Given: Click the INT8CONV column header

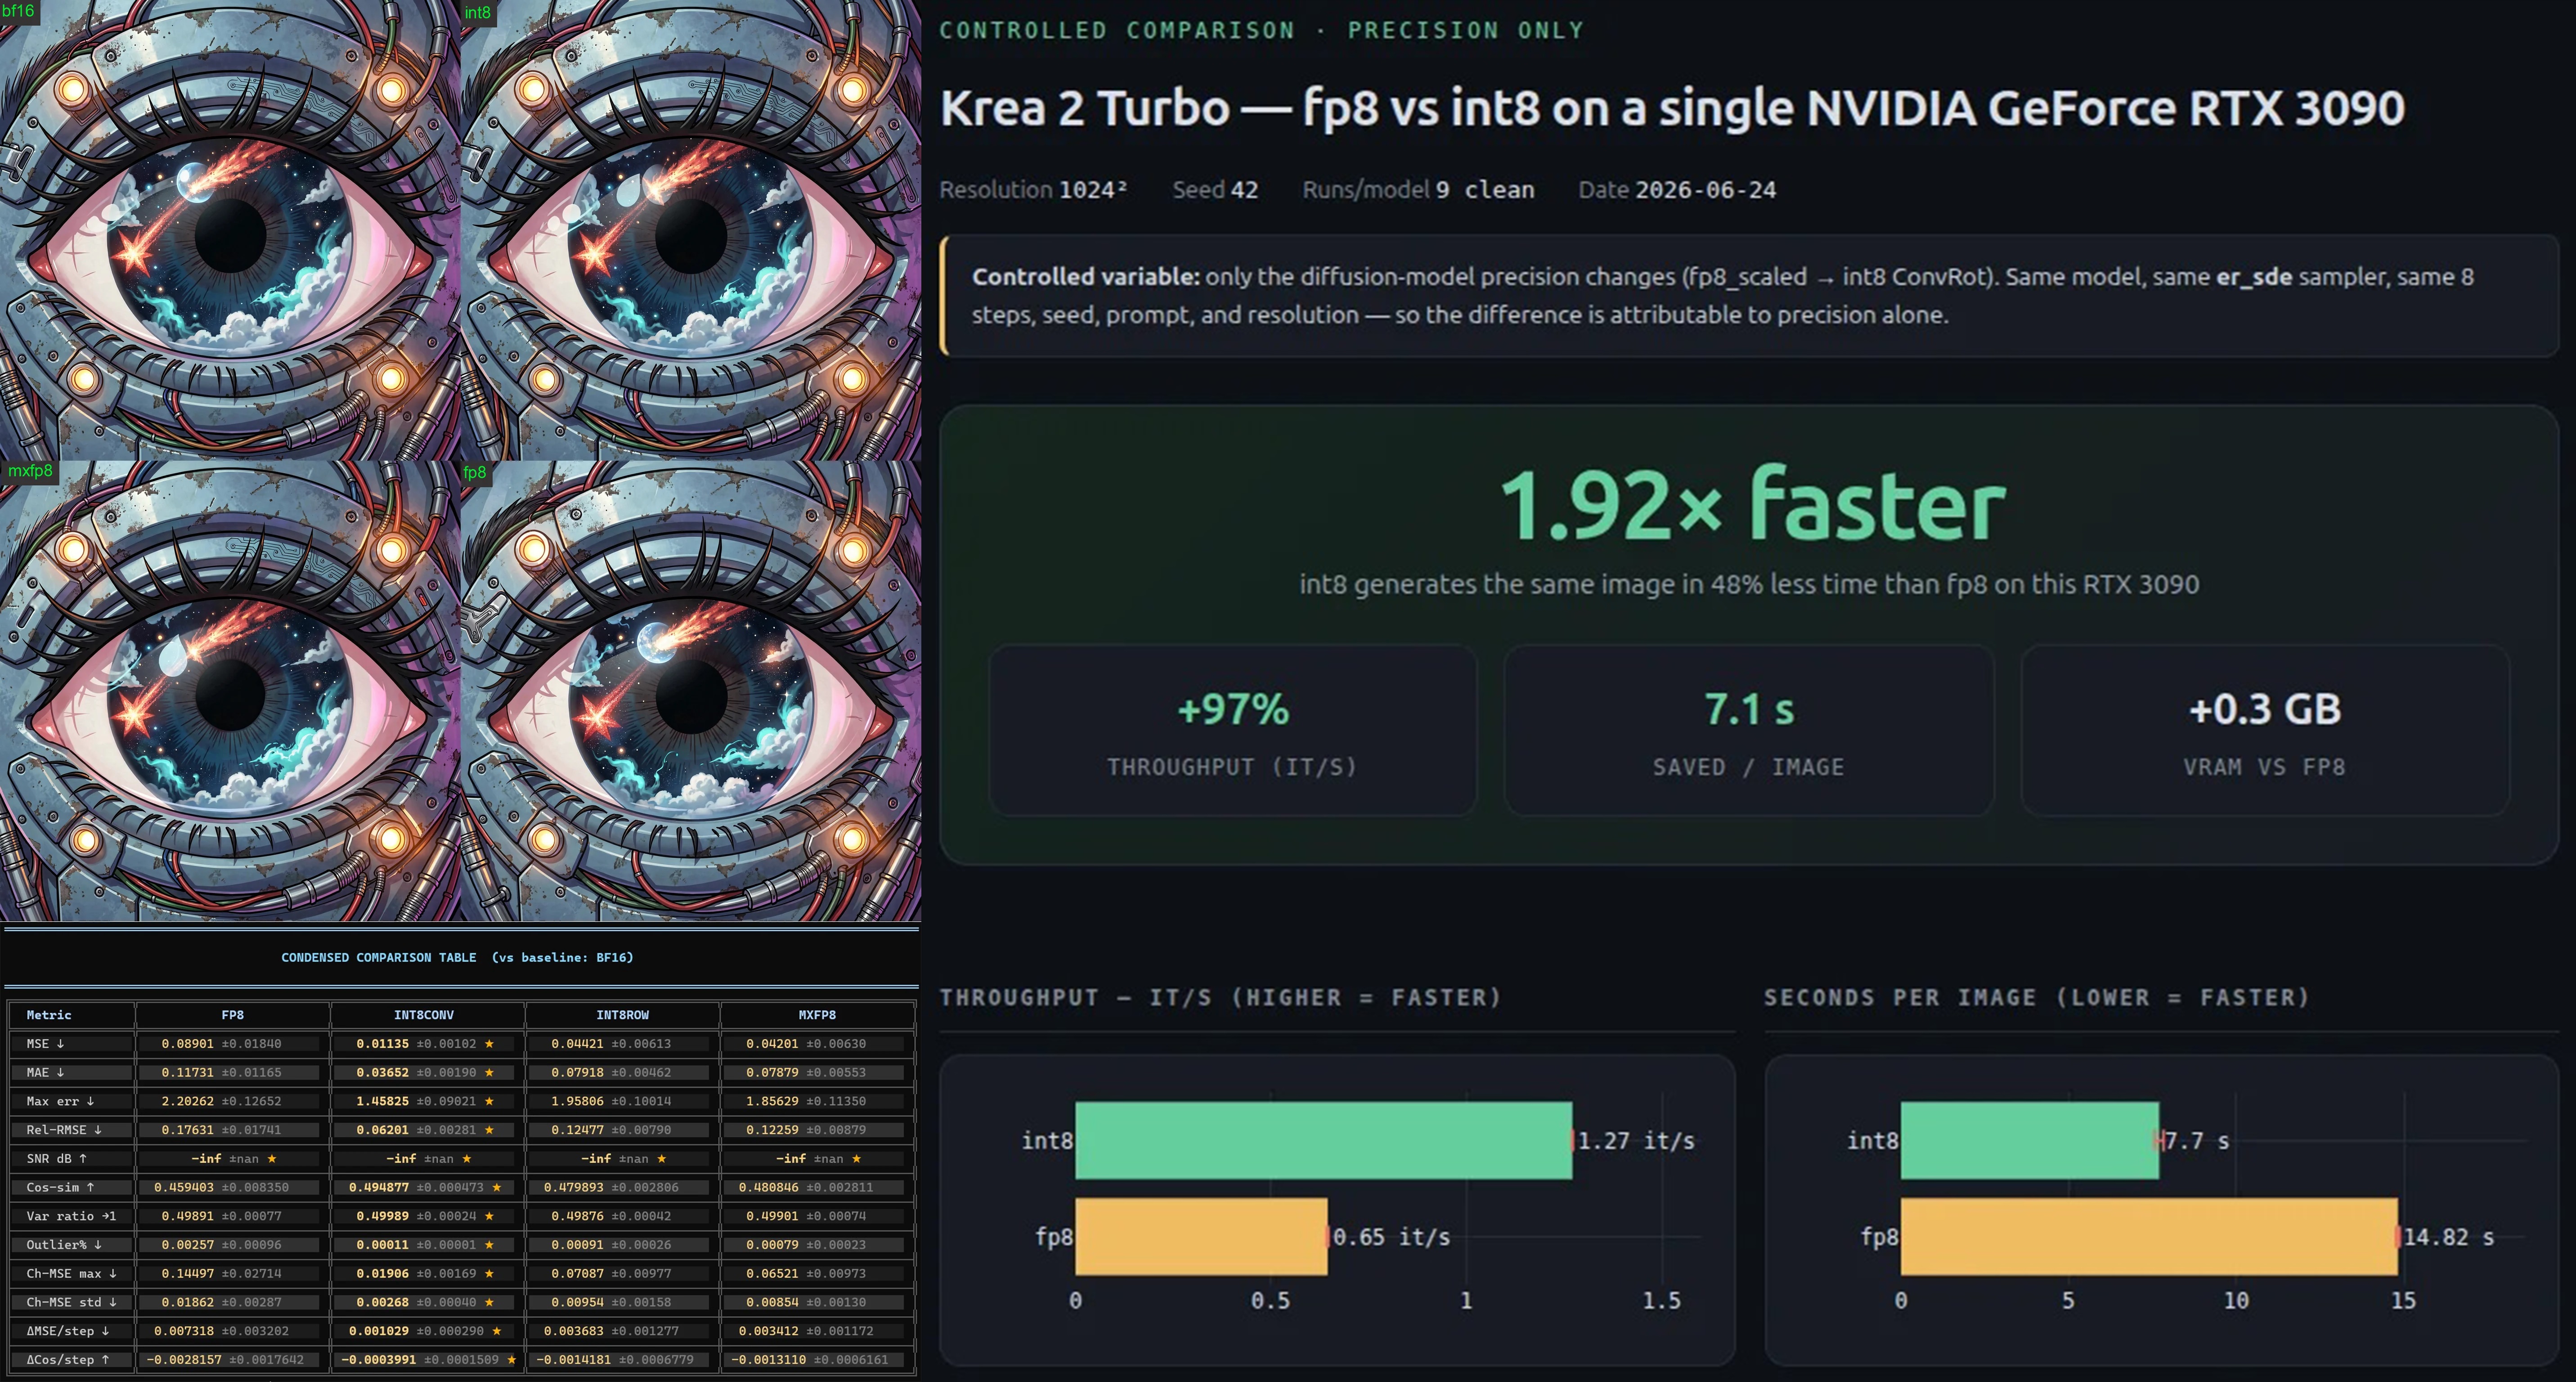Looking at the screenshot, I should [x=424, y=1014].
